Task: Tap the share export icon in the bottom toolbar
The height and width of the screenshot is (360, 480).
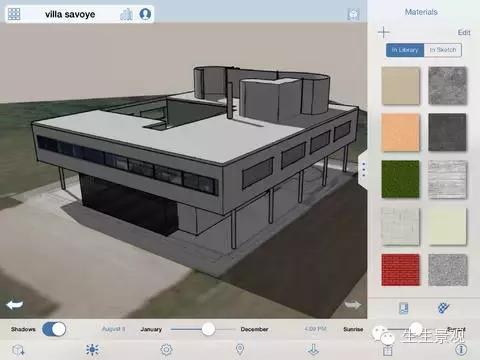Action: coord(387,350)
